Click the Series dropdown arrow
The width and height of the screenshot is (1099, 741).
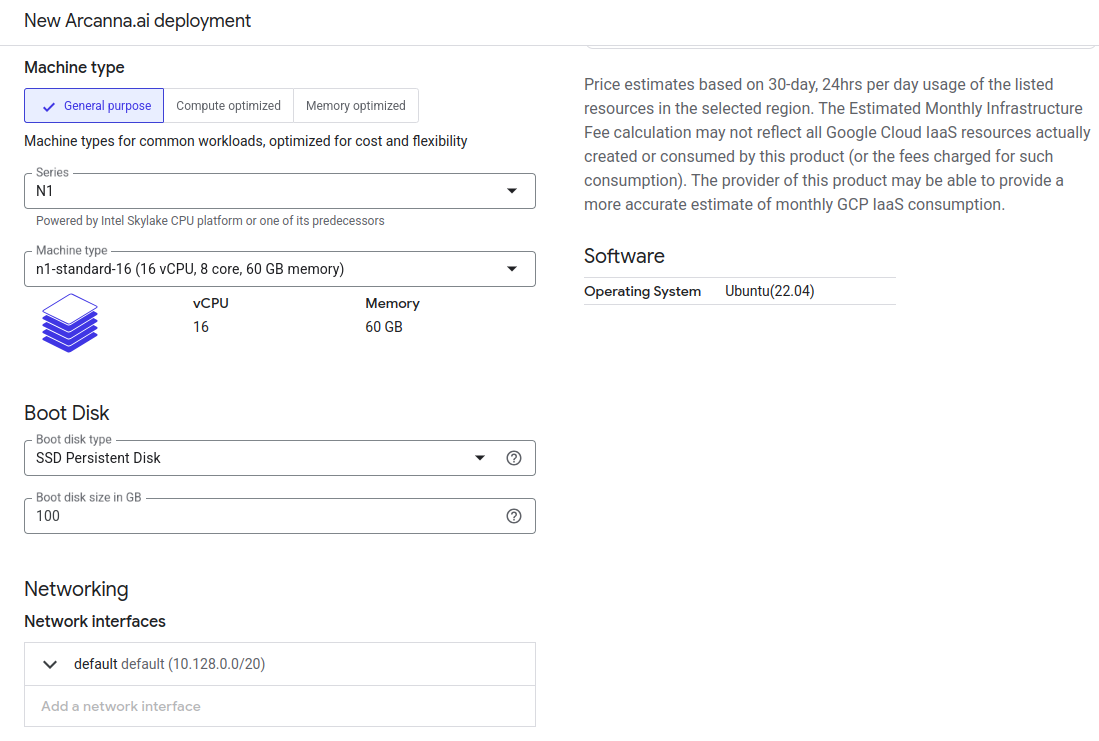(512, 191)
